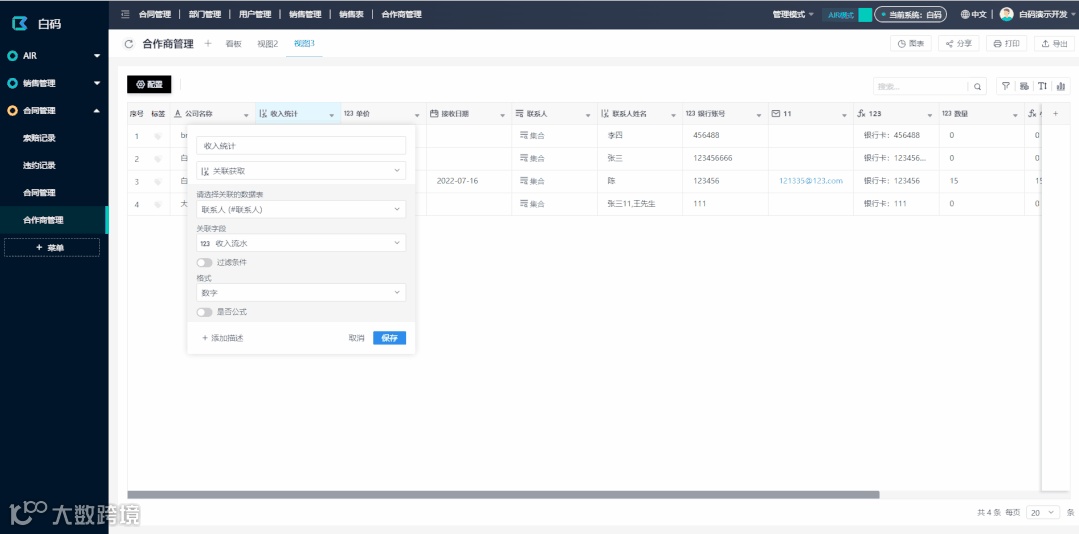This screenshot has height=534, width=1079.
Task: Open 部门管理 in the top navigation
Action: click(204, 14)
